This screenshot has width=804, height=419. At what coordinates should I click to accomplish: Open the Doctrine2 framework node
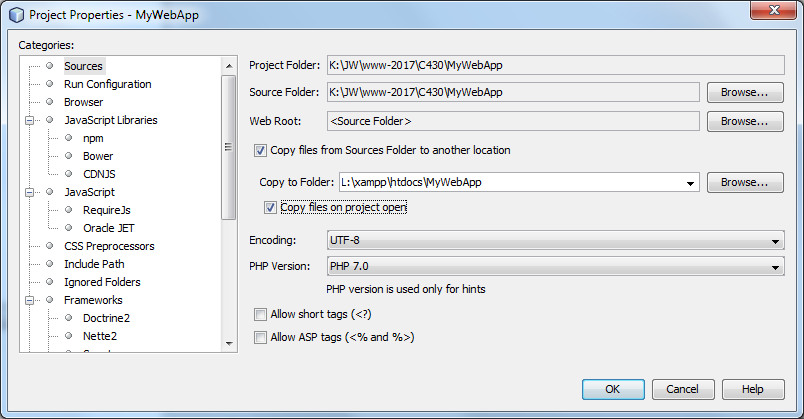point(107,317)
